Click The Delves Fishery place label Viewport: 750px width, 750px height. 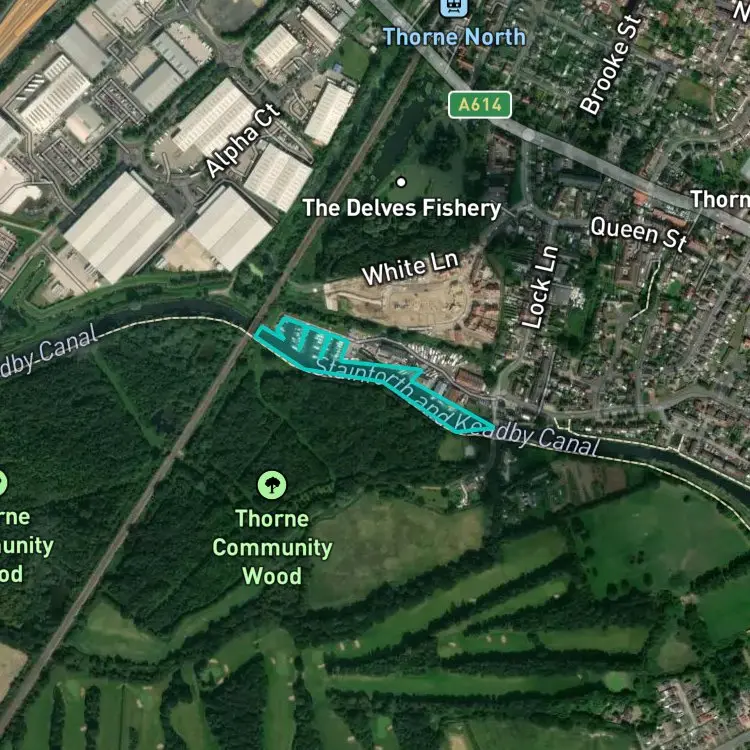[x=402, y=208]
